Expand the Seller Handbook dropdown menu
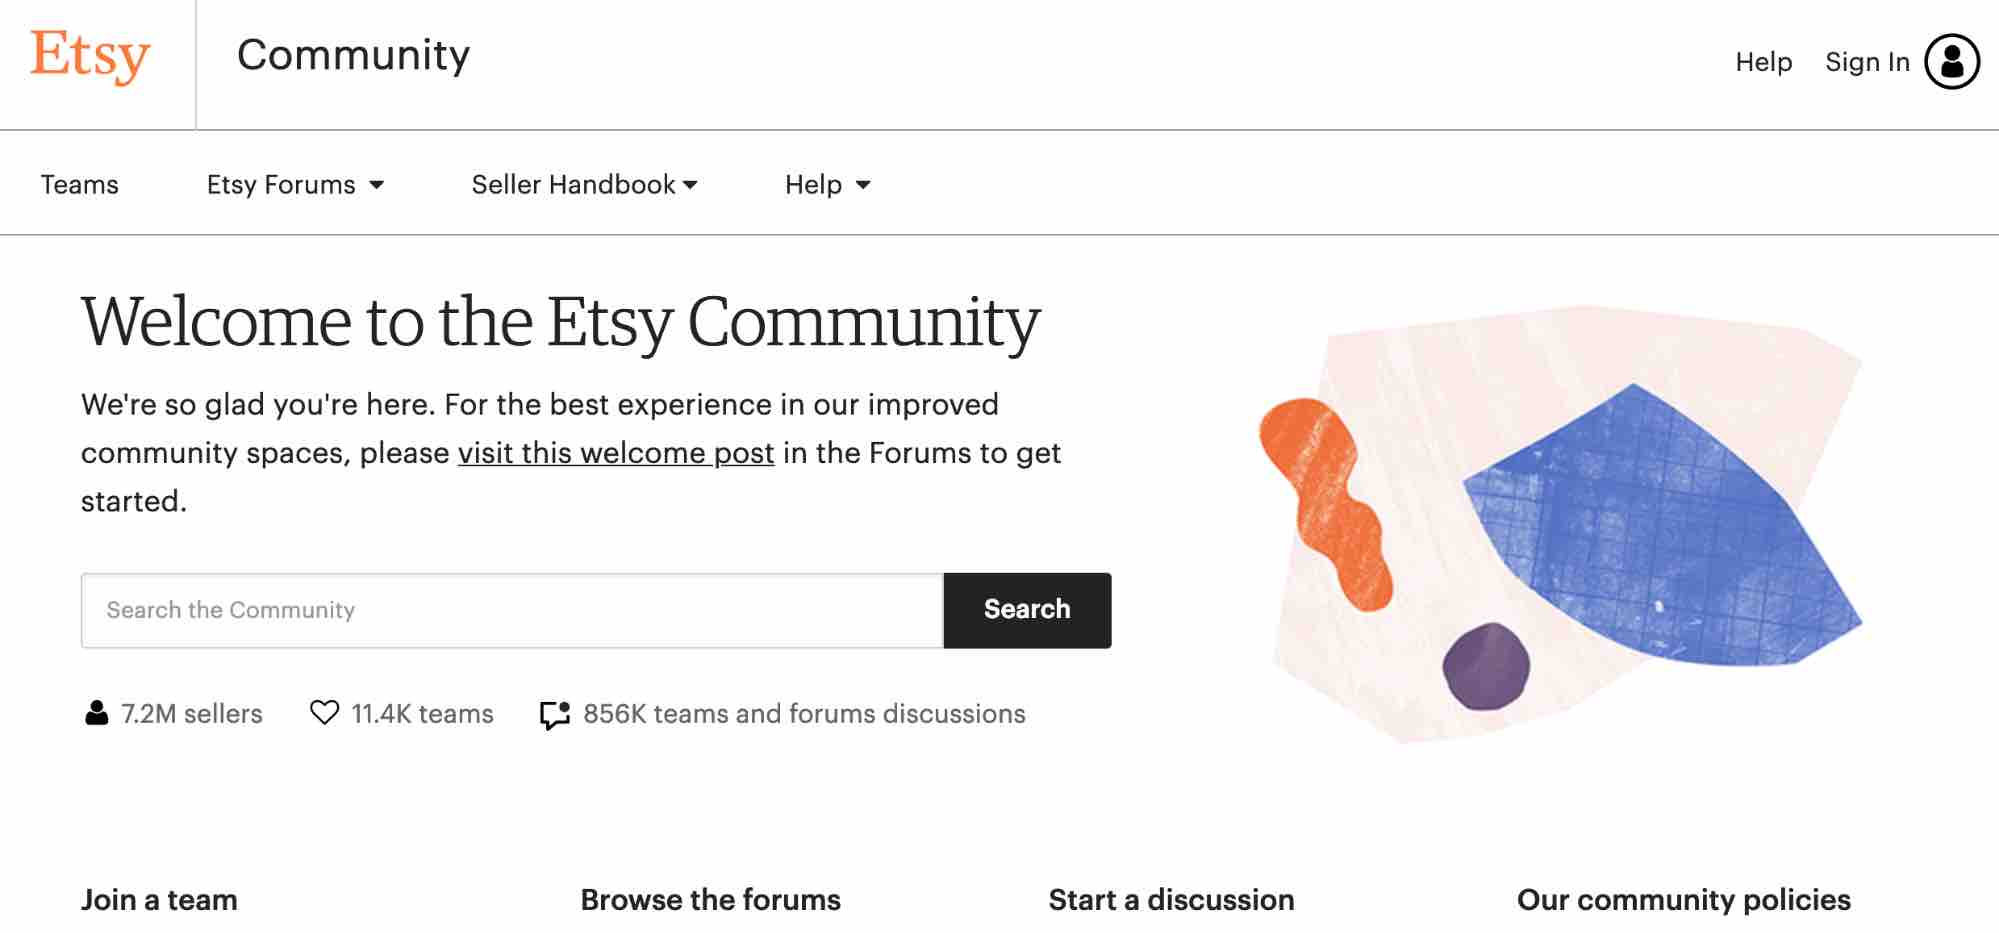Image resolution: width=1999 pixels, height=933 pixels. (584, 185)
